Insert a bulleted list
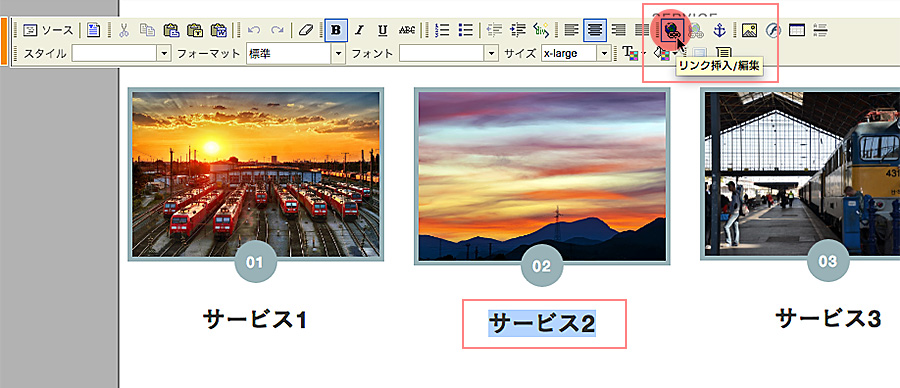900x388 pixels. click(x=465, y=30)
